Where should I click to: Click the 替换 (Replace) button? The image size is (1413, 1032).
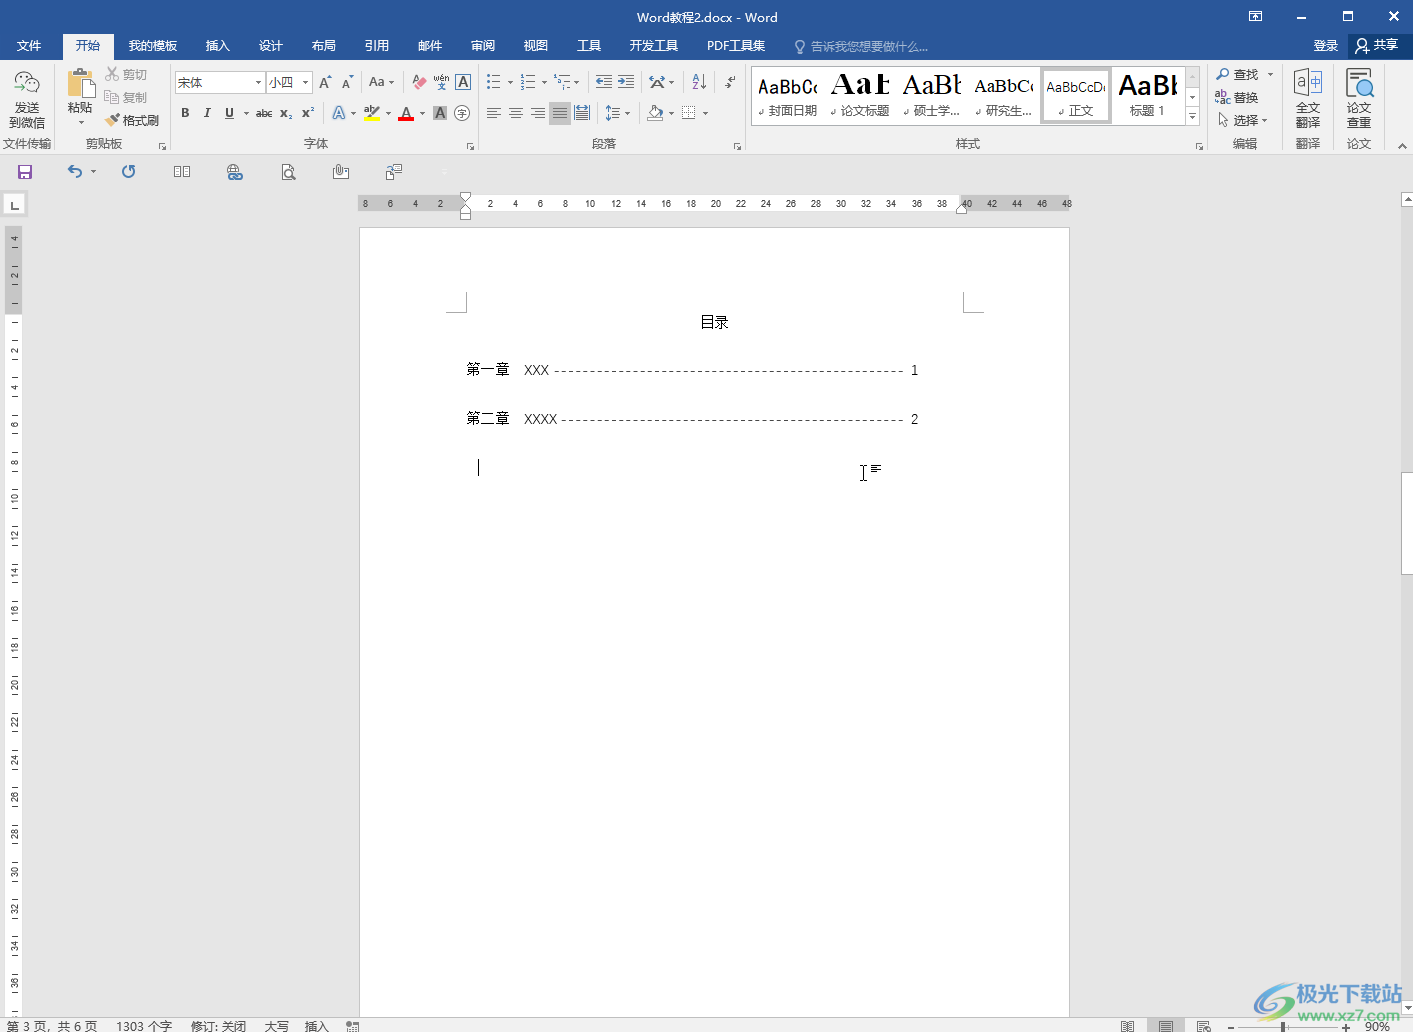point(1238,98)
